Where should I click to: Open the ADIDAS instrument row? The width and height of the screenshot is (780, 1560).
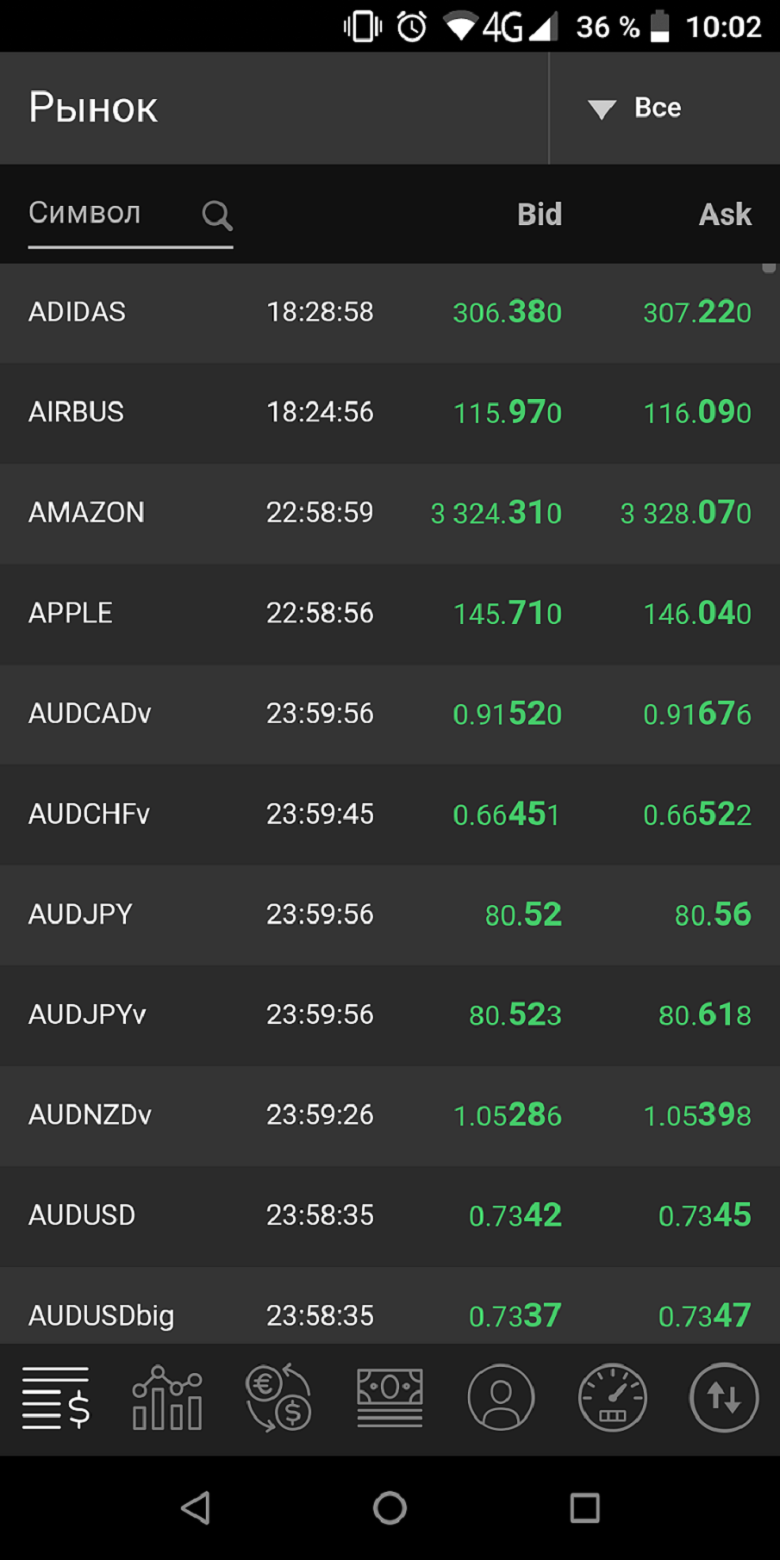pos(390,313)
